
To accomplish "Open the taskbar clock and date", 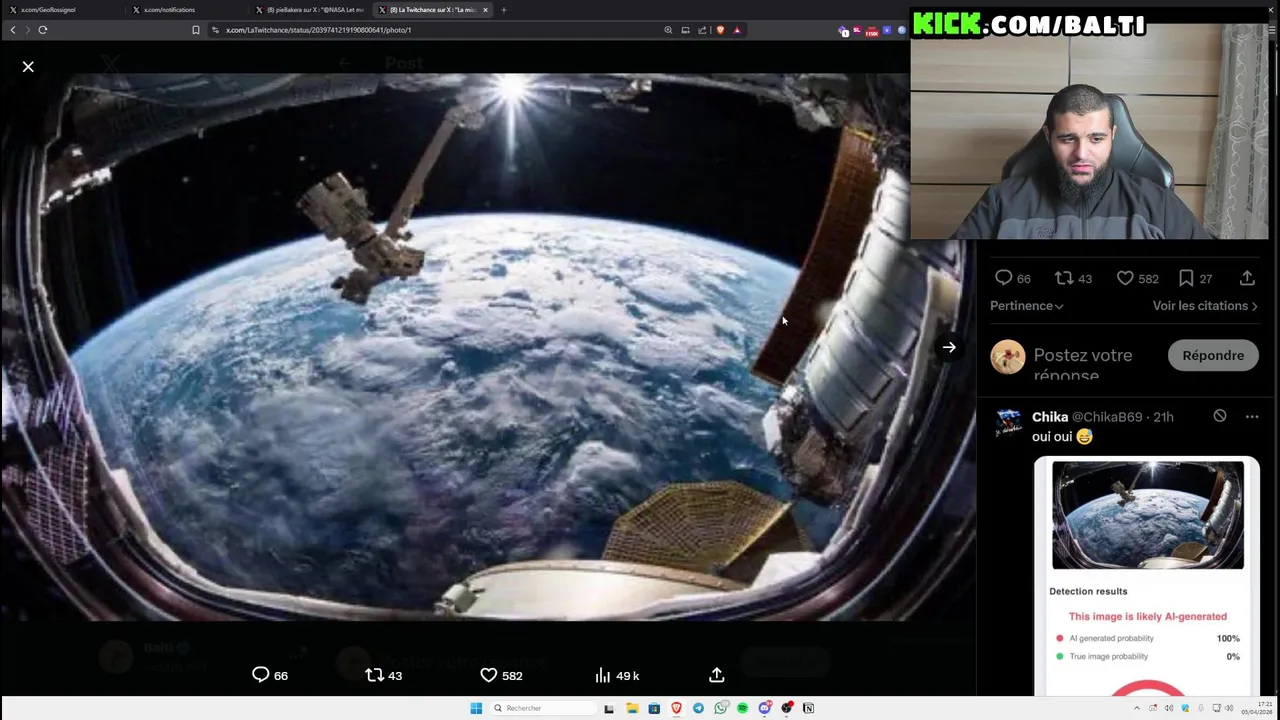I will pyautogui.click(x=1256, y=708).
